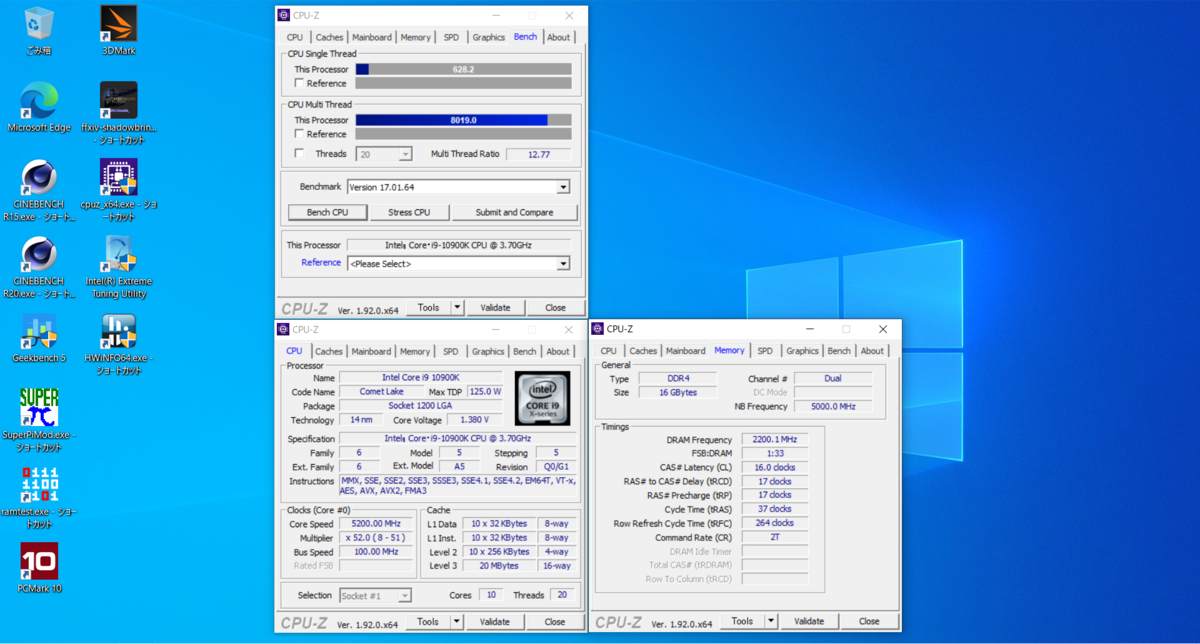Open Mainboard tab in Bench window

click(x=372, y=37)
